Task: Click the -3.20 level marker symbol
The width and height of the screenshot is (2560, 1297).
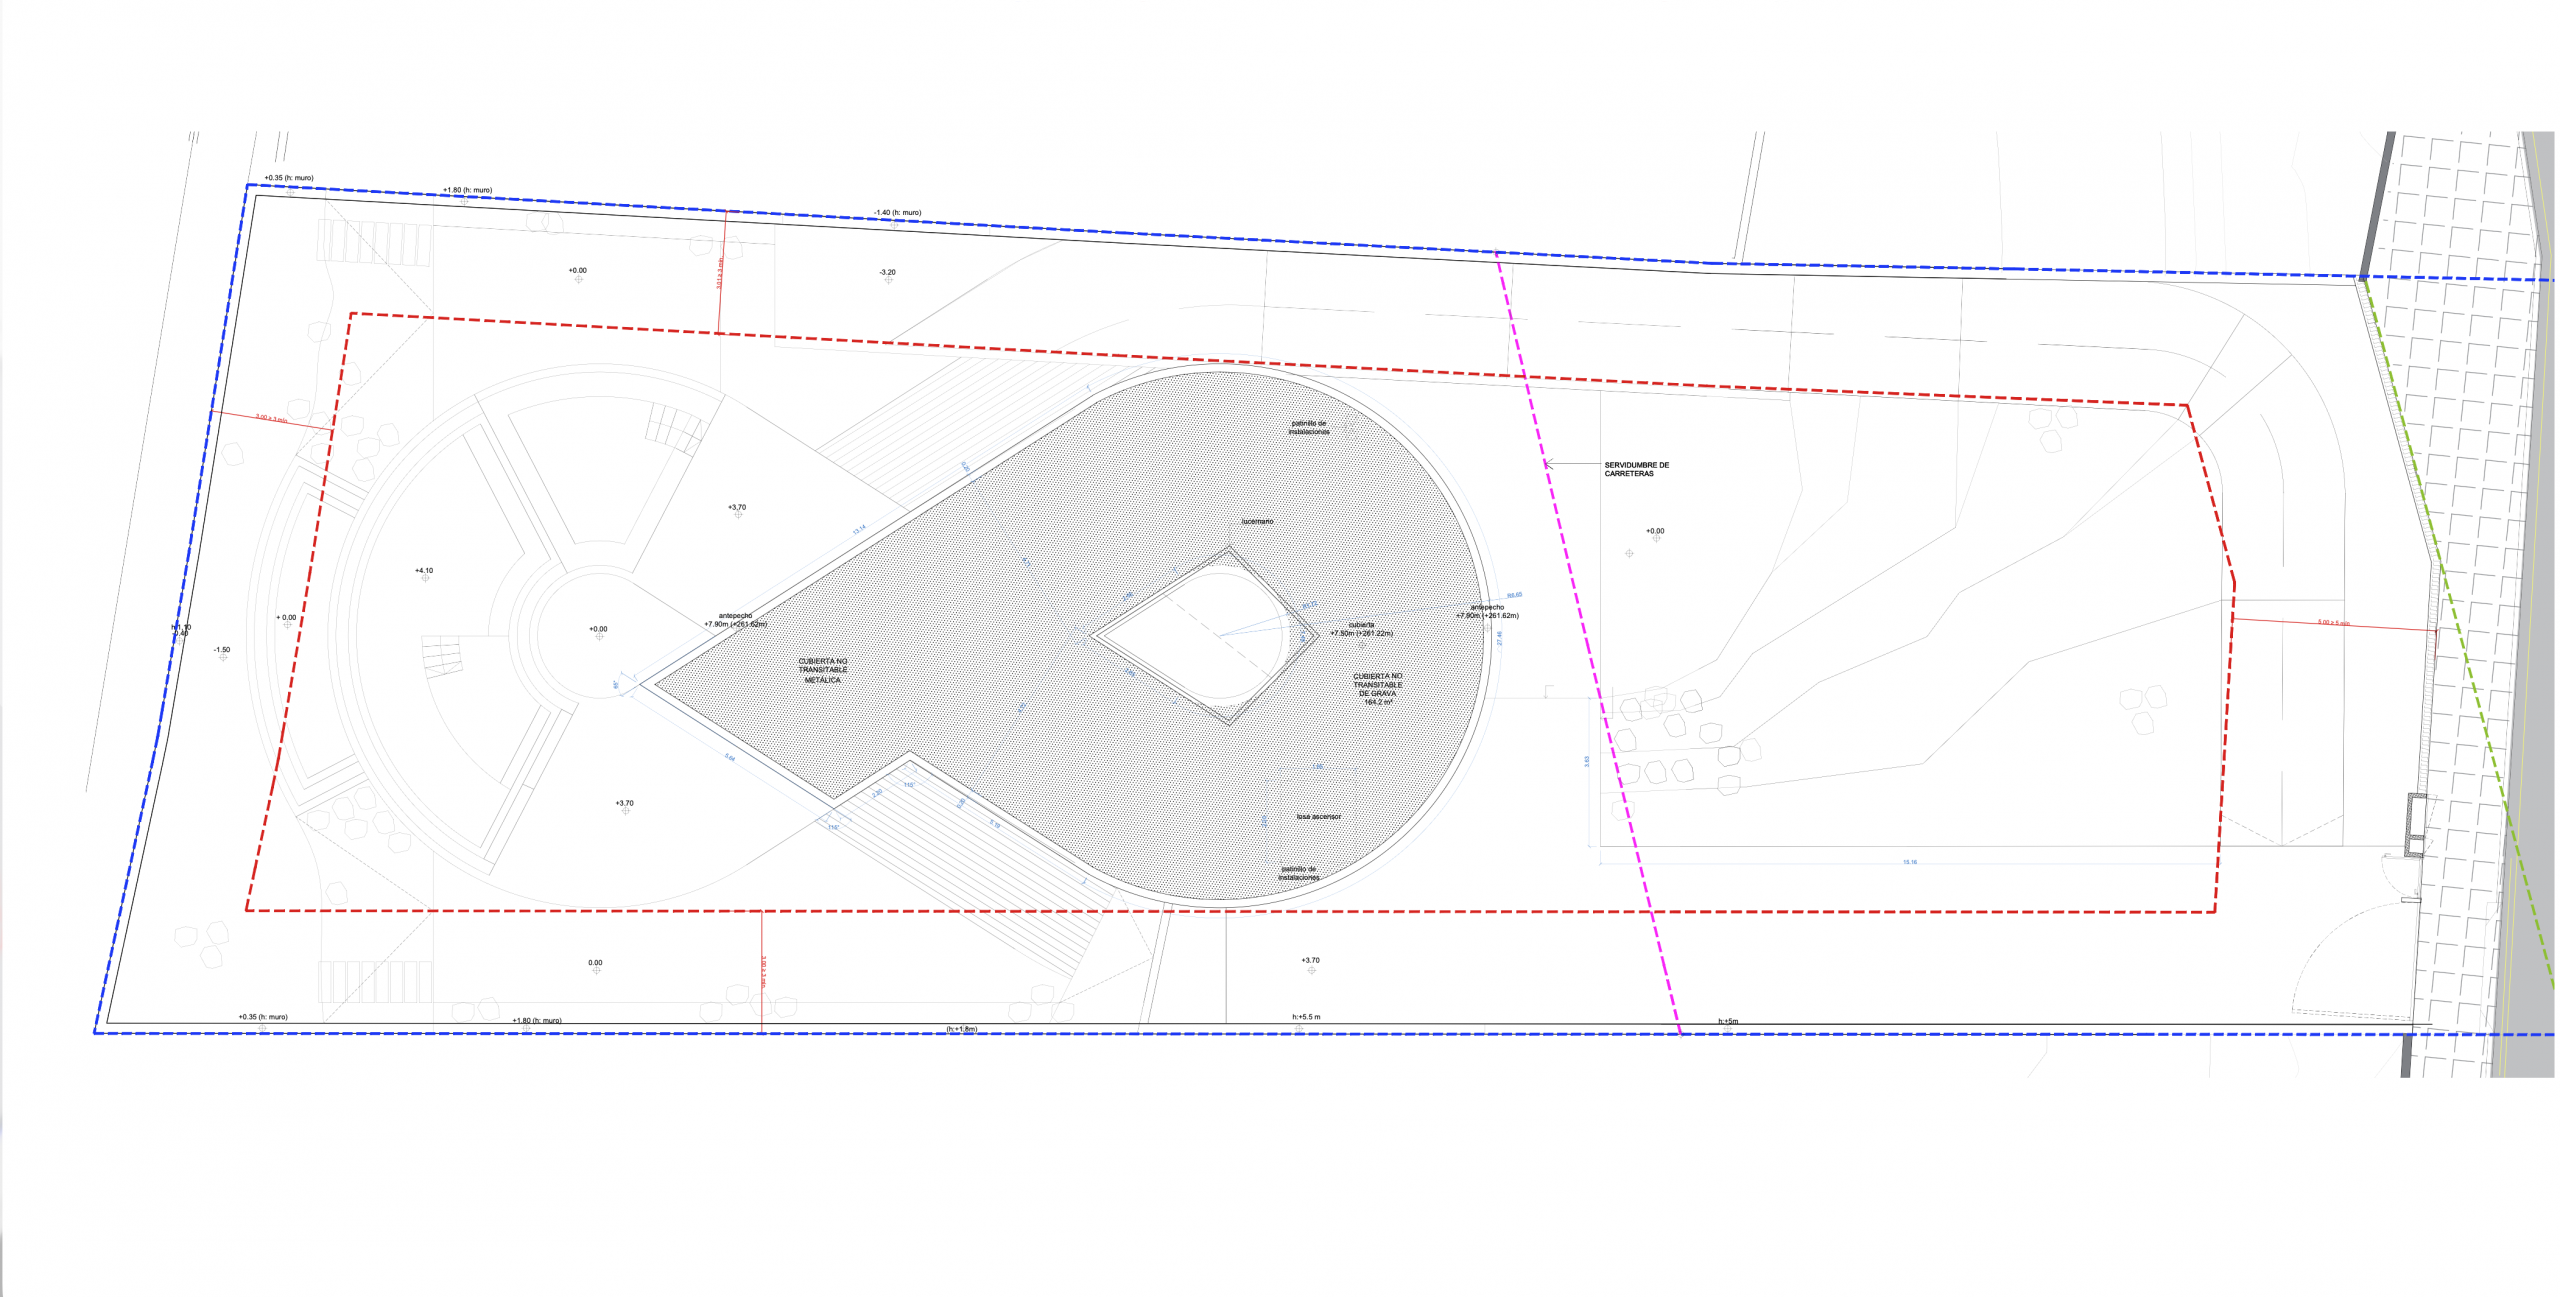Action: click(888, 280)
